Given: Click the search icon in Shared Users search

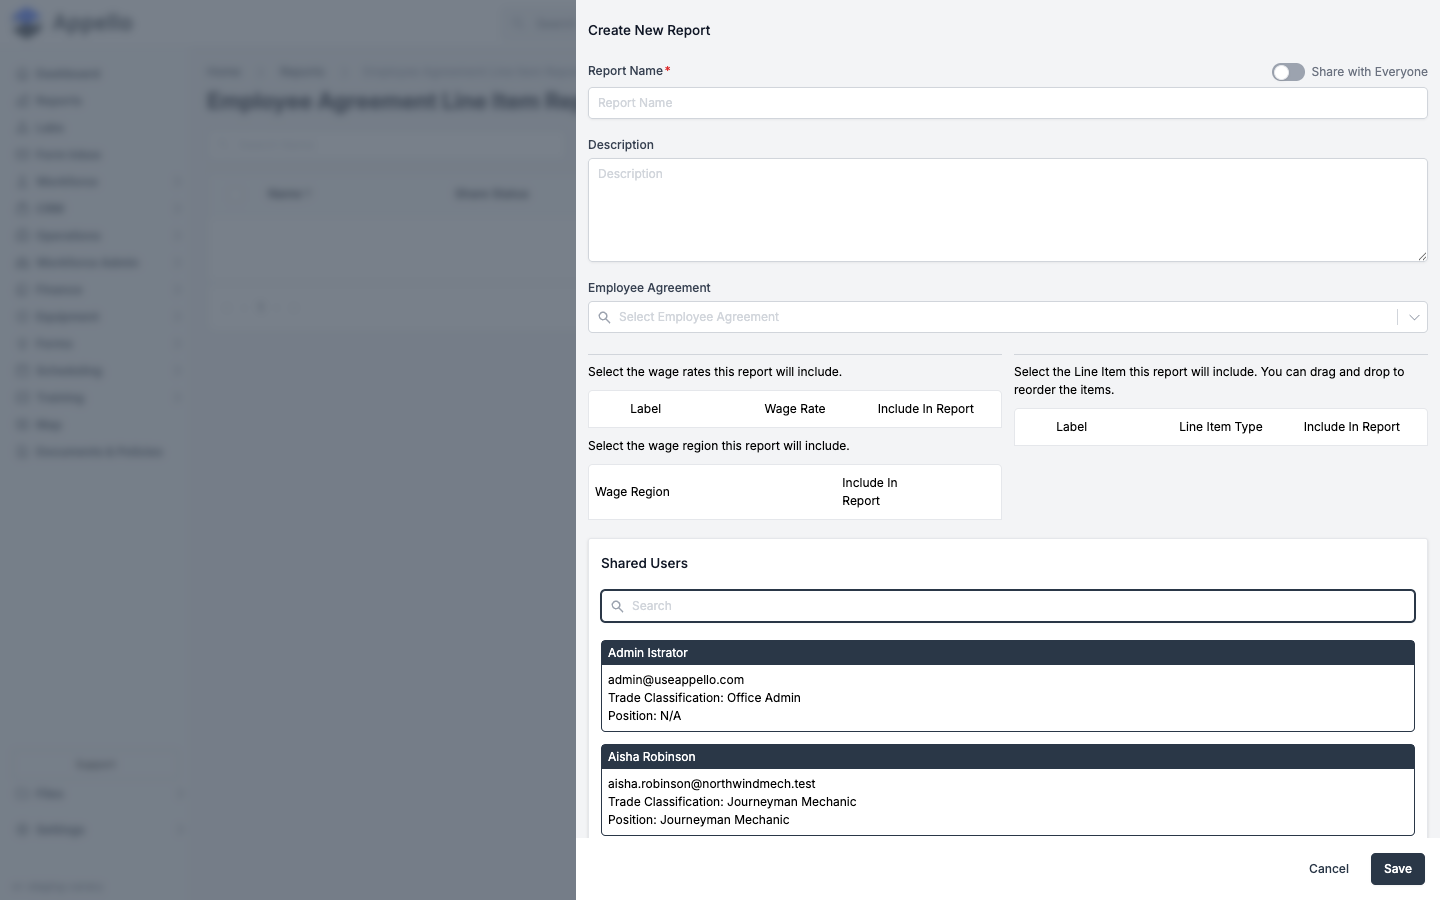Looking at the screenshot, I should pos(617,606).
